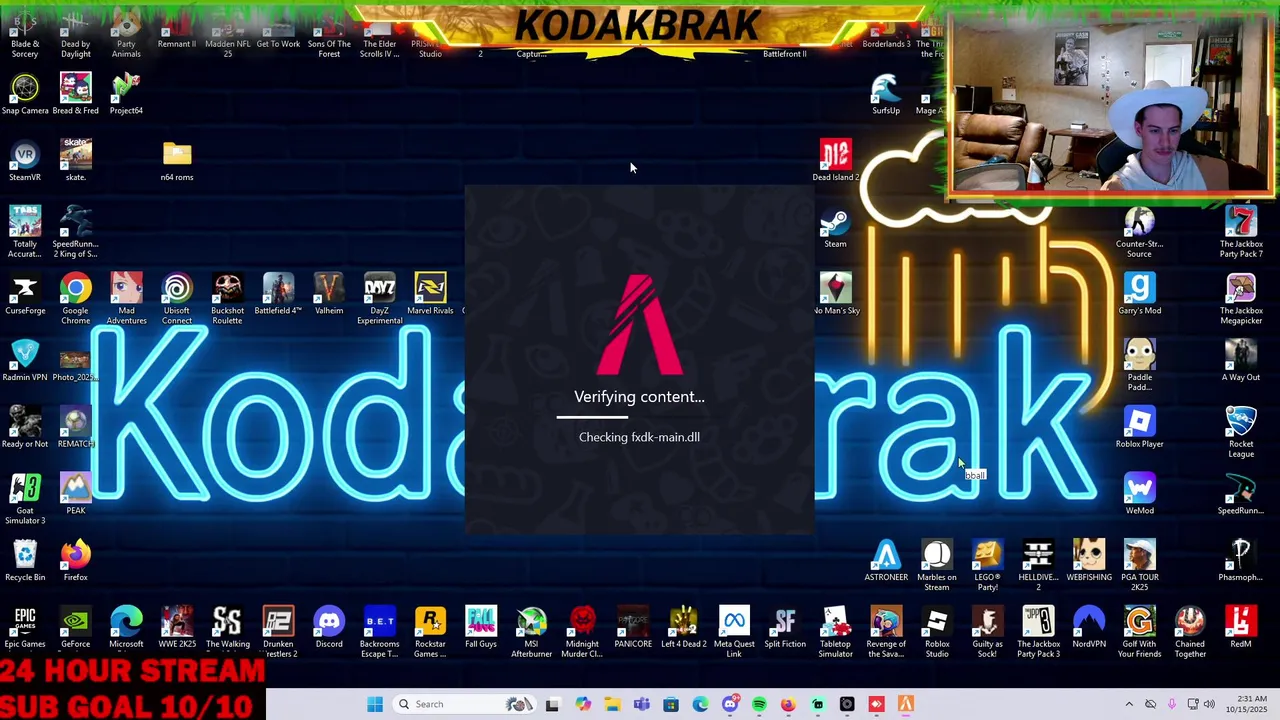
Task: Launch Counter-Strike Source shortcut
Action: click(1139, 231)
